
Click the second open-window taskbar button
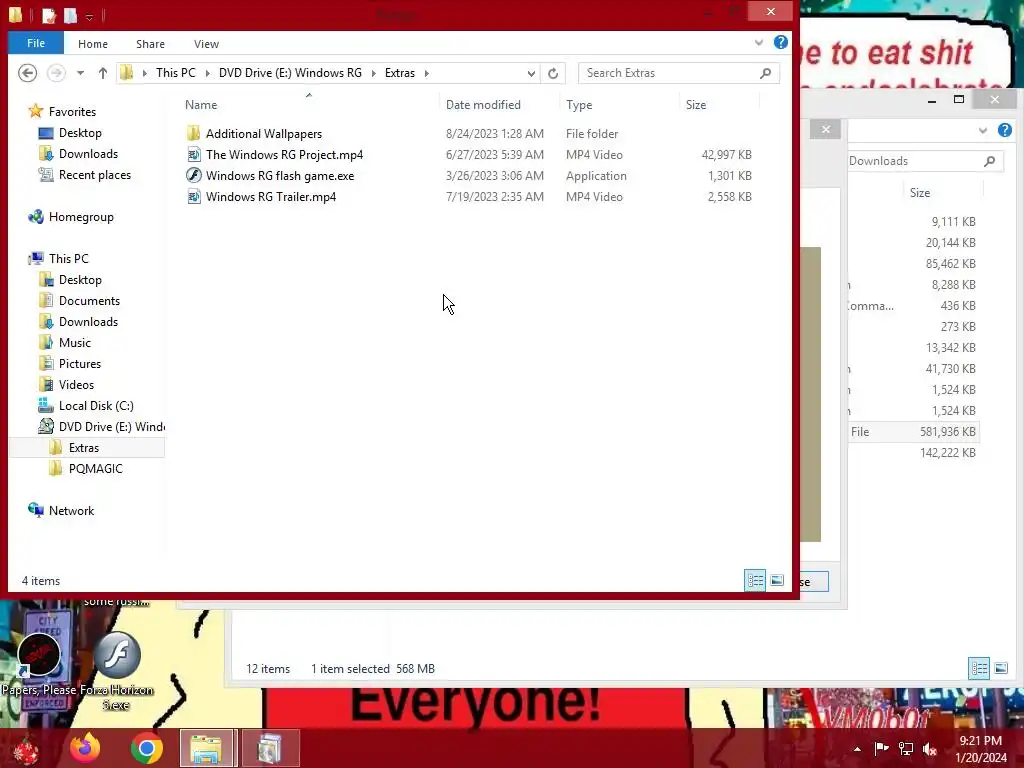[x=270, y=748]
